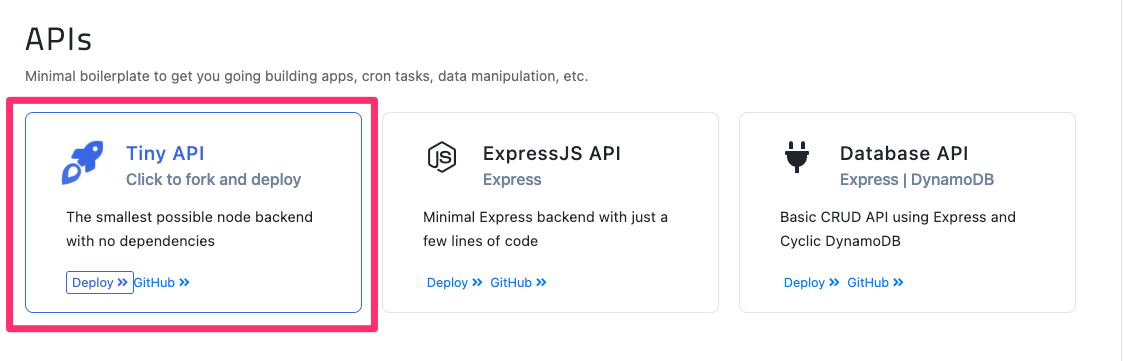Click double chevron beside Database API's GitHub
1123x361 pixels.
pos(898,282)
